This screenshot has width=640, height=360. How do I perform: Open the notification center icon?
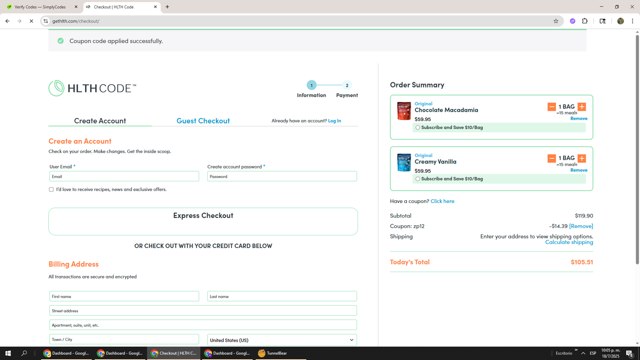coord(629,353)
